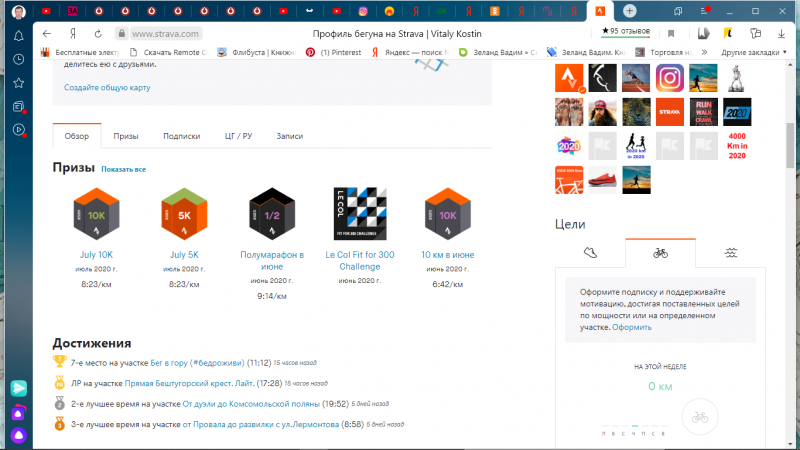
Task: Open segment Прямая Бештугорский крест. Лайт.
Action: pyautogui.click(x=189, y=383)
